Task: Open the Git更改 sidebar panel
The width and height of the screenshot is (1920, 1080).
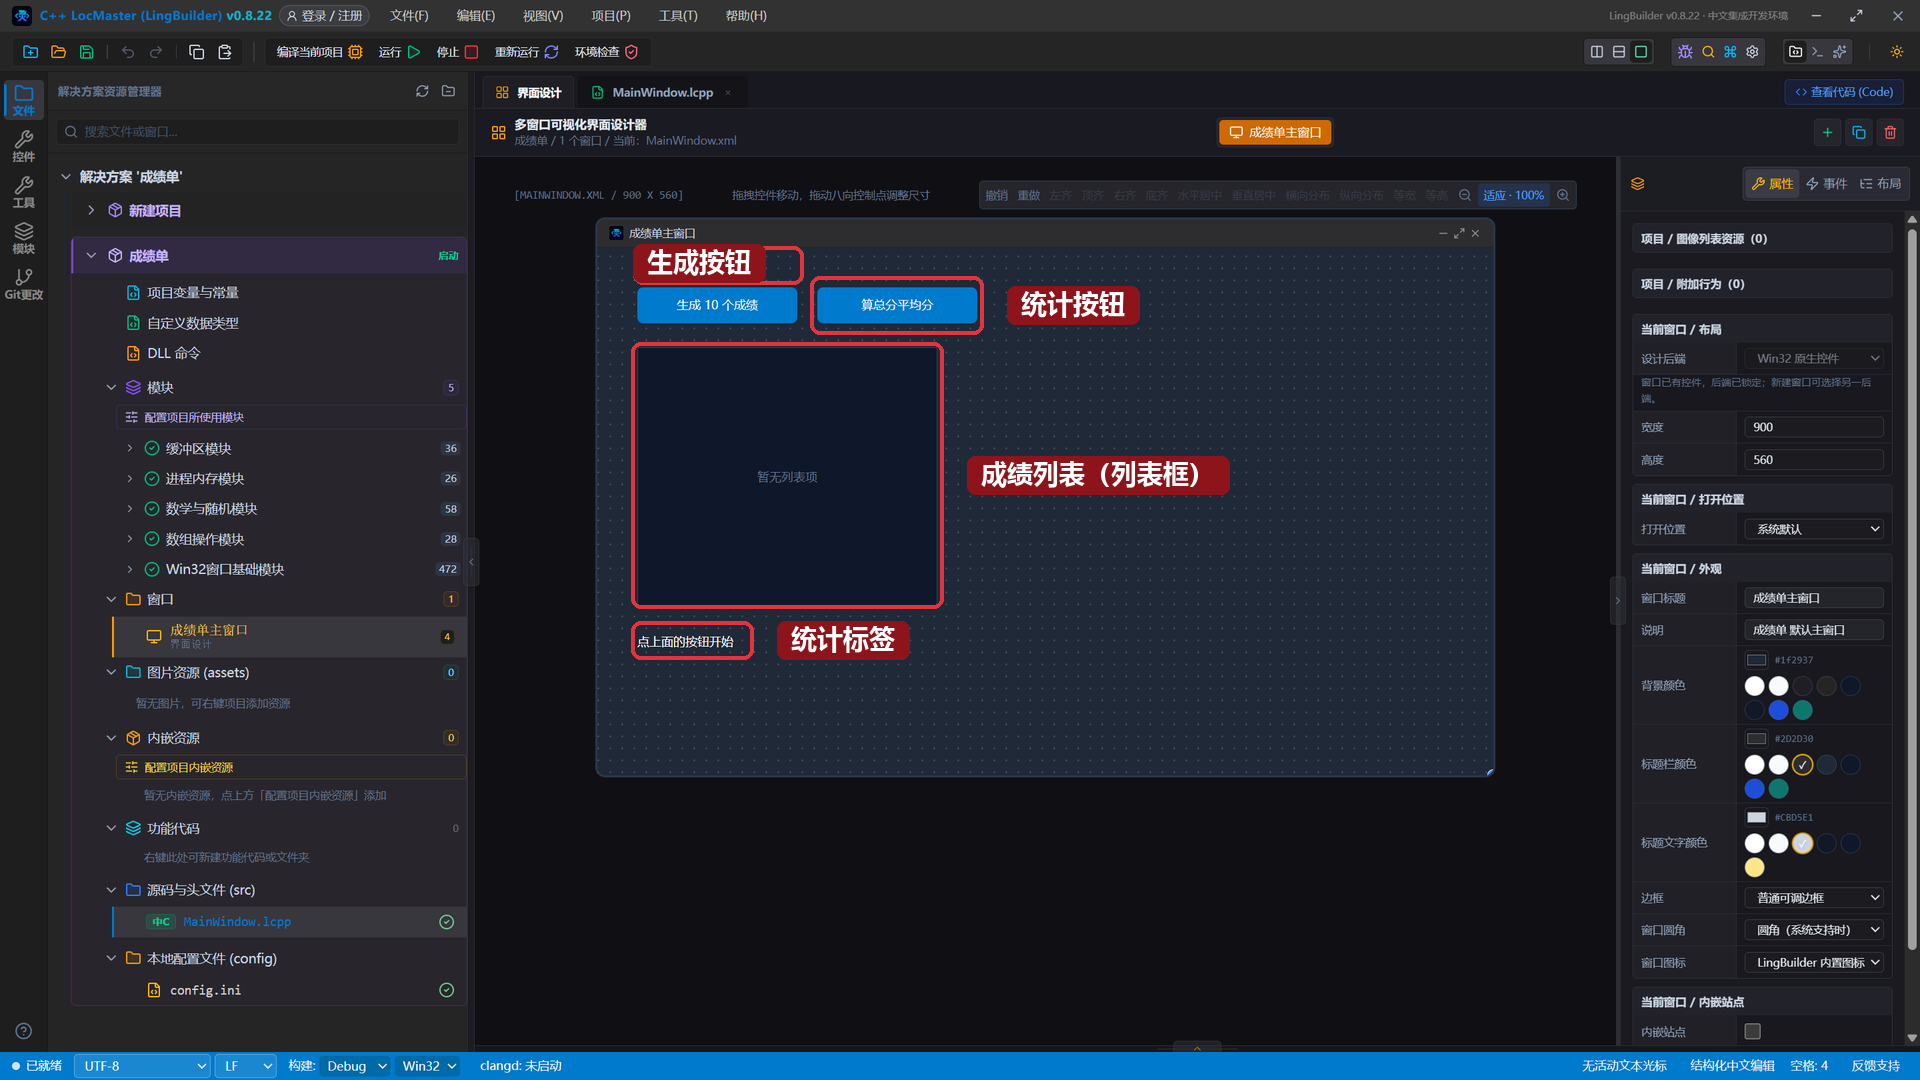Action: (x=24, y=284)
